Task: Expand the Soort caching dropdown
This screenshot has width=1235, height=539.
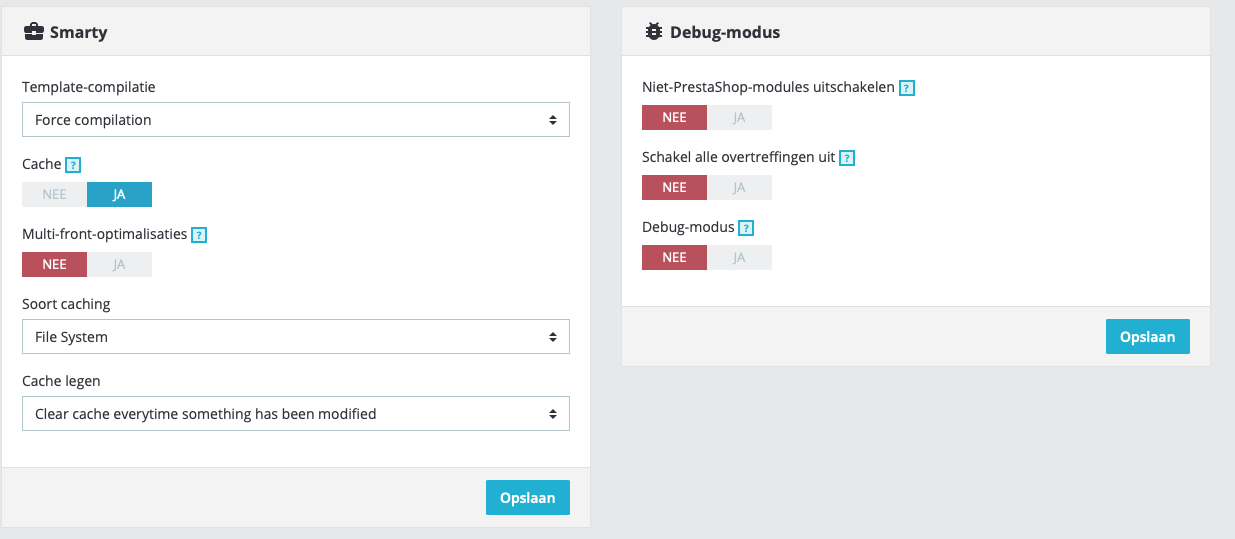Action: pyautogui.click(x=296, y=337)
